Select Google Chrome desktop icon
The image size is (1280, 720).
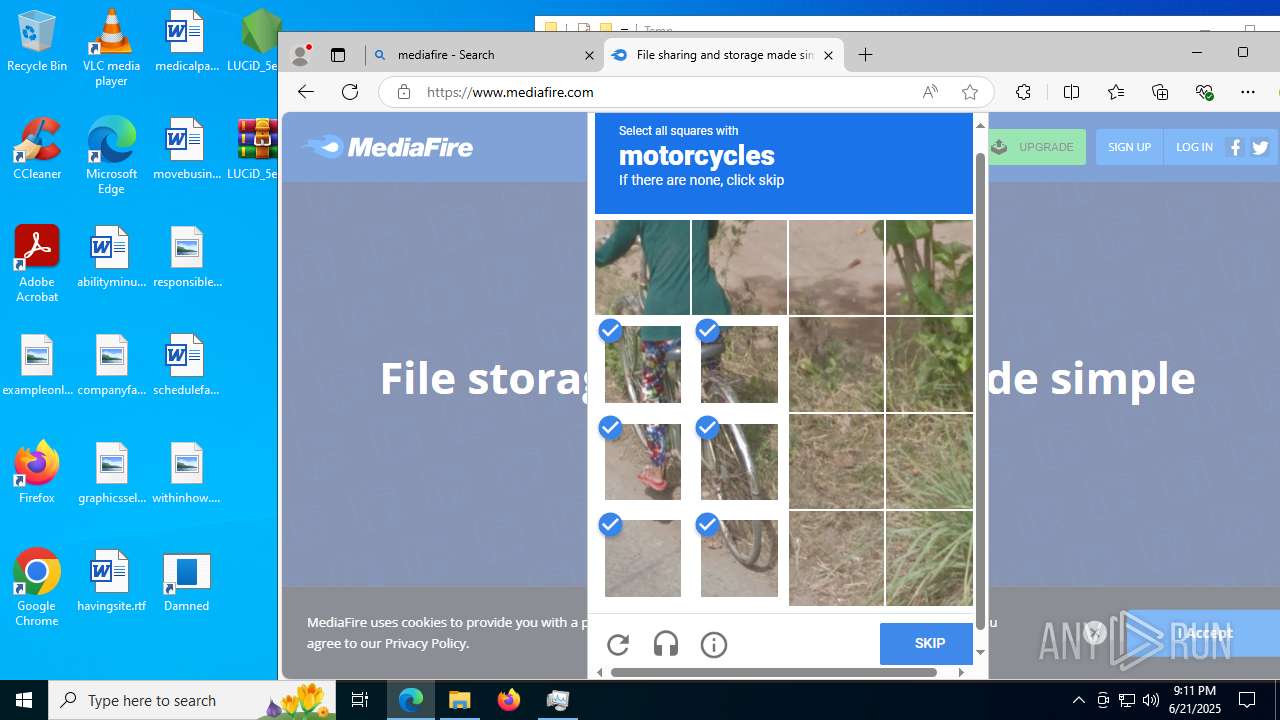(37, 588)
